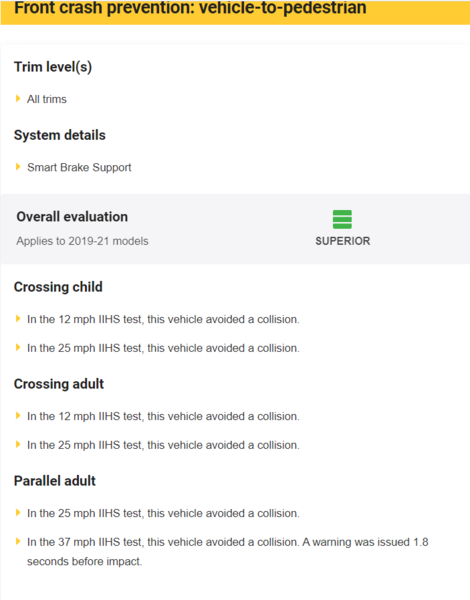The width and height of the screenshot is (470, 600).
Task: Click bullet arrow of Parallel adult 25 mph result
Action: pyautogui.click(x=18, y=513)
